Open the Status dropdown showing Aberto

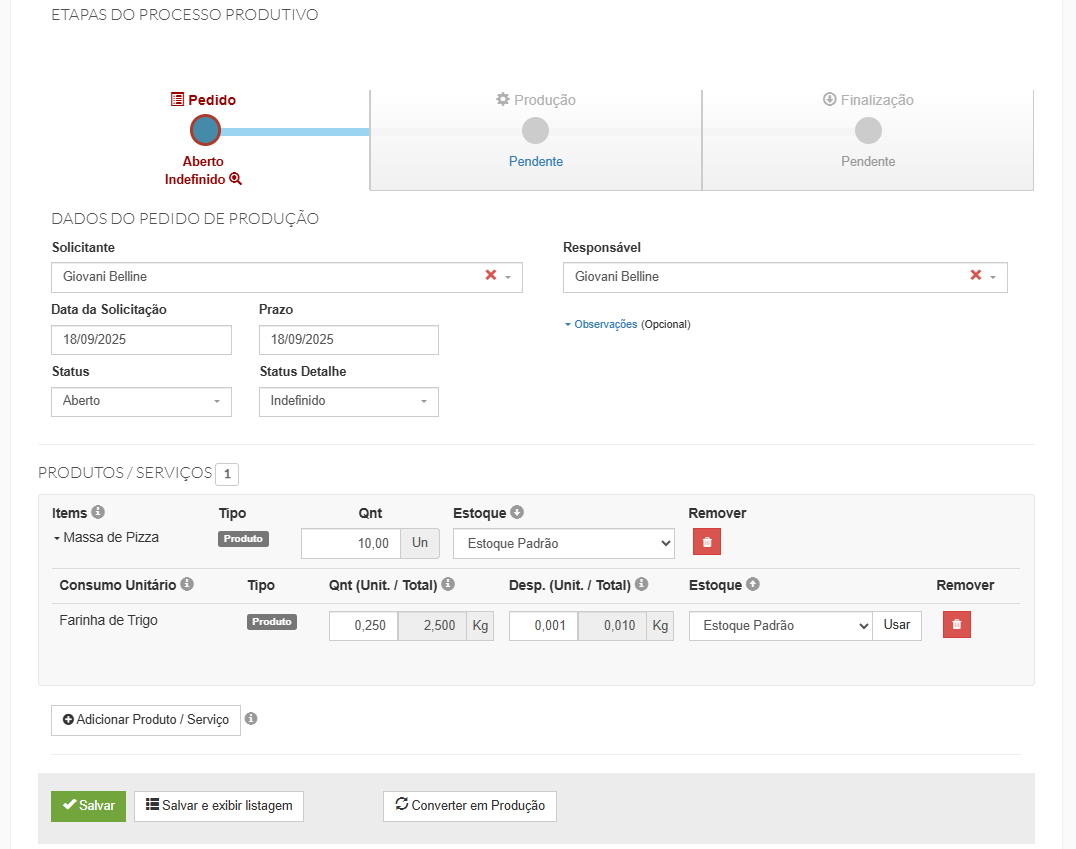pos(141,401)
